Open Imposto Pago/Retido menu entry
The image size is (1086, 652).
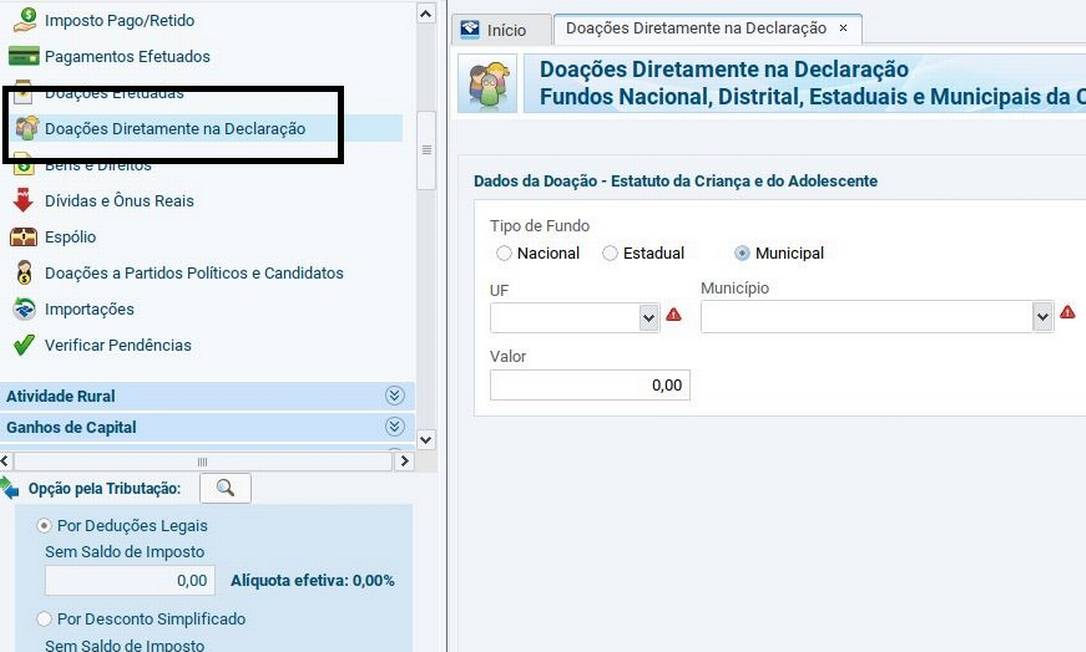119,20
